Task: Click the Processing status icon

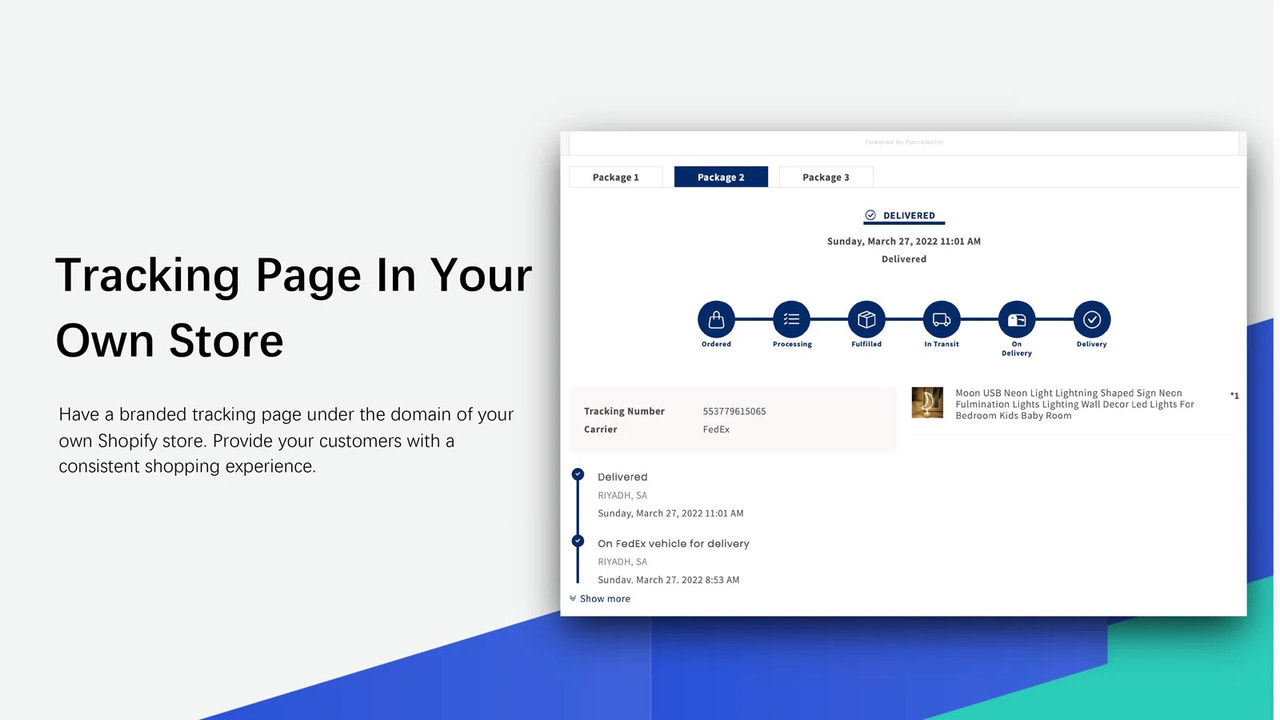Action: [791, 317]
